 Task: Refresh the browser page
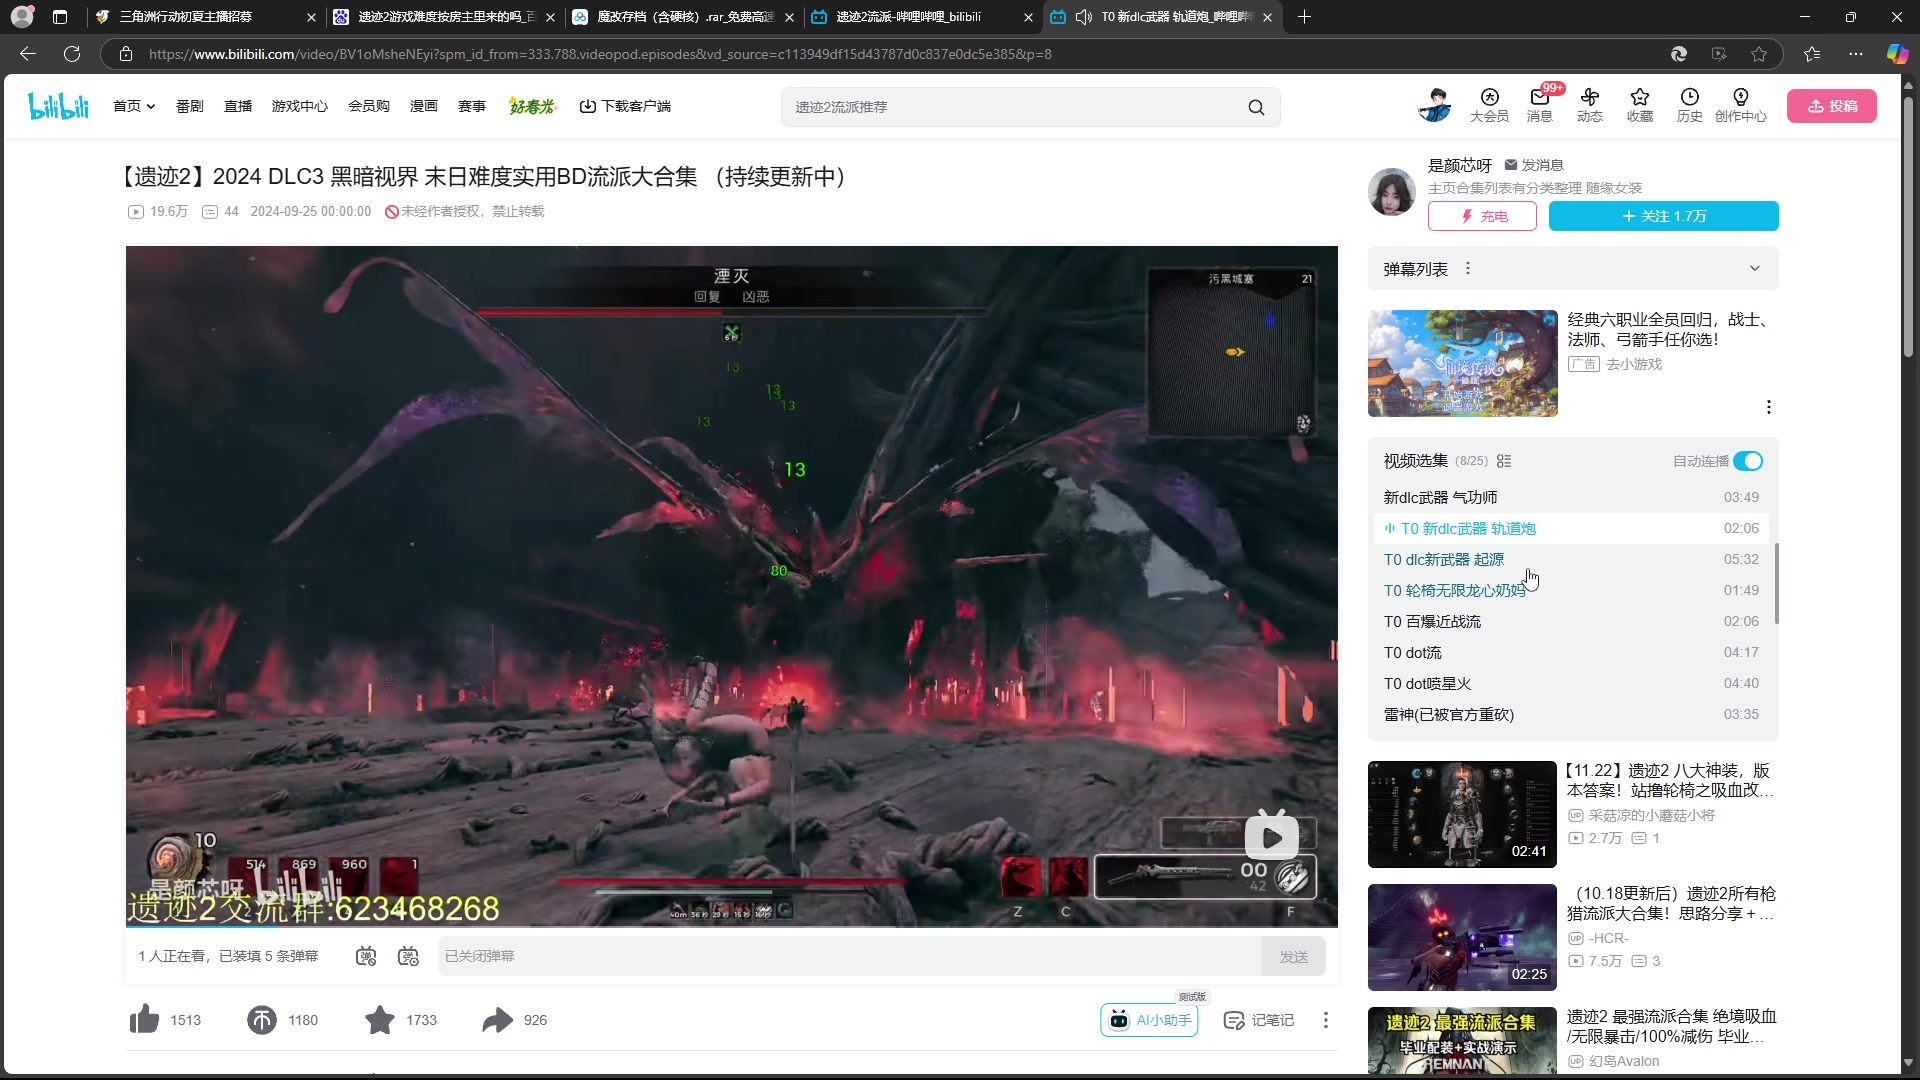(72, 54)
